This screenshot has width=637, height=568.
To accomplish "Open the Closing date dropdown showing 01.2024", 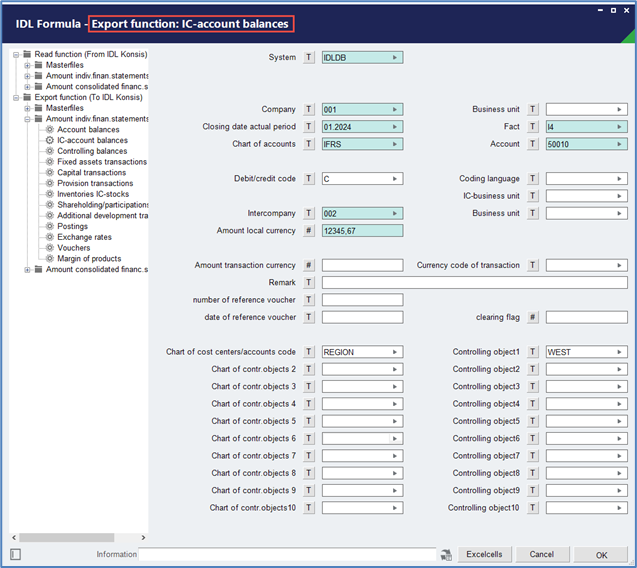I will tap(394, 127).
